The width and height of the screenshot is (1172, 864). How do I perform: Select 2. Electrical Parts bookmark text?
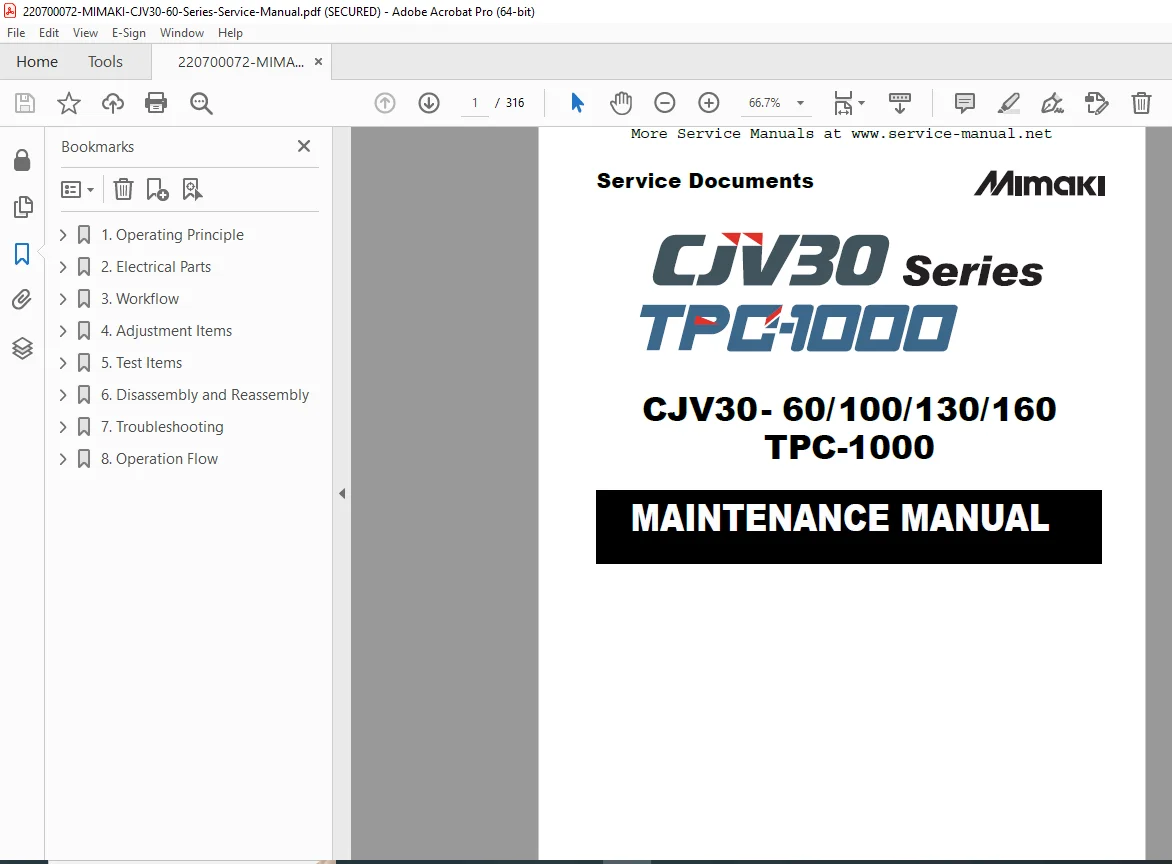click(156, 267)
